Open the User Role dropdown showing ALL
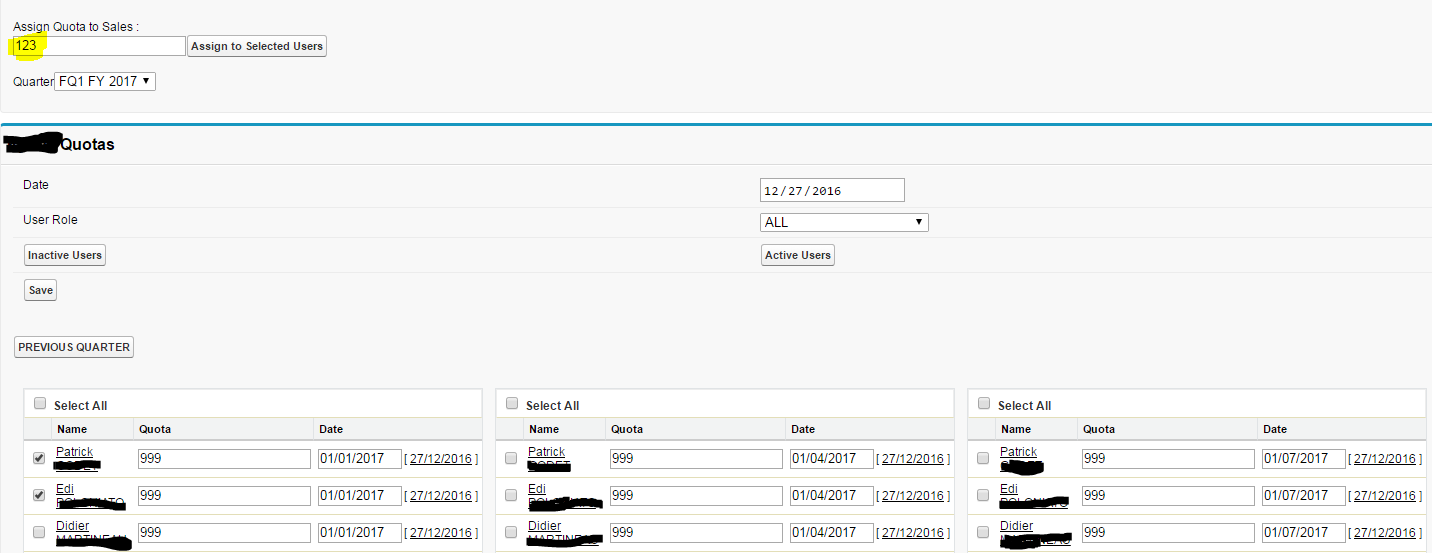This screenshot has width=1432, height=553. coord(845,222)
